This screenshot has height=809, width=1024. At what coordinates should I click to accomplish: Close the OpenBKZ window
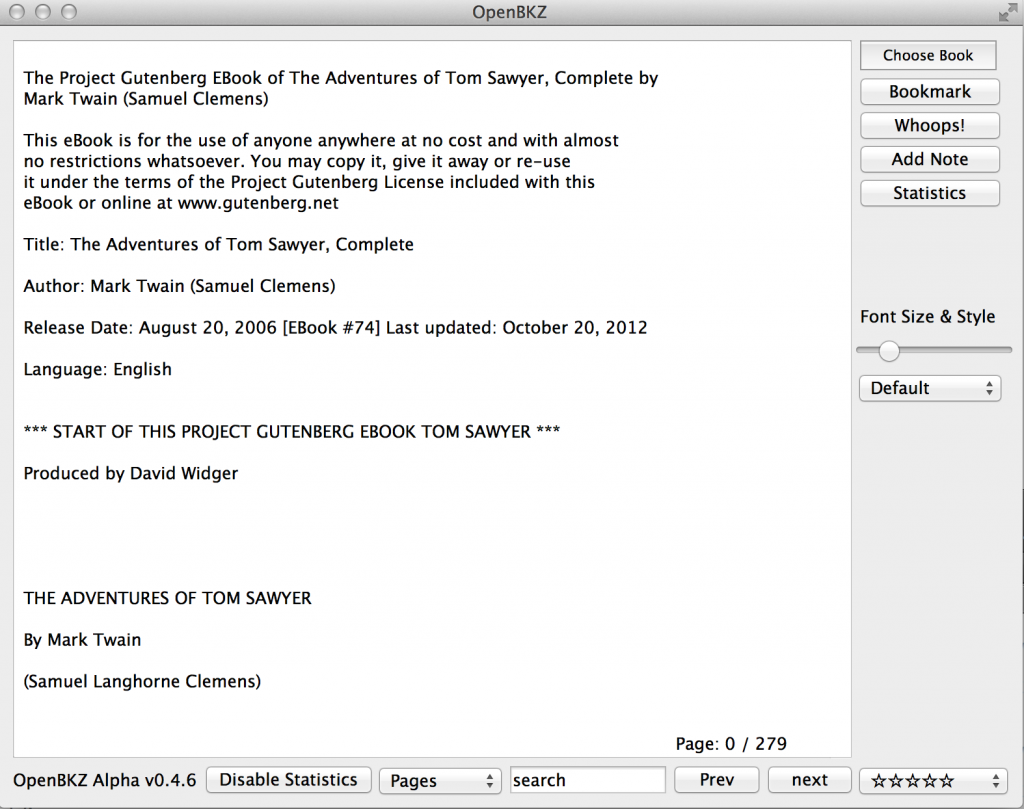pyautogui.click(x=19, y=13)
